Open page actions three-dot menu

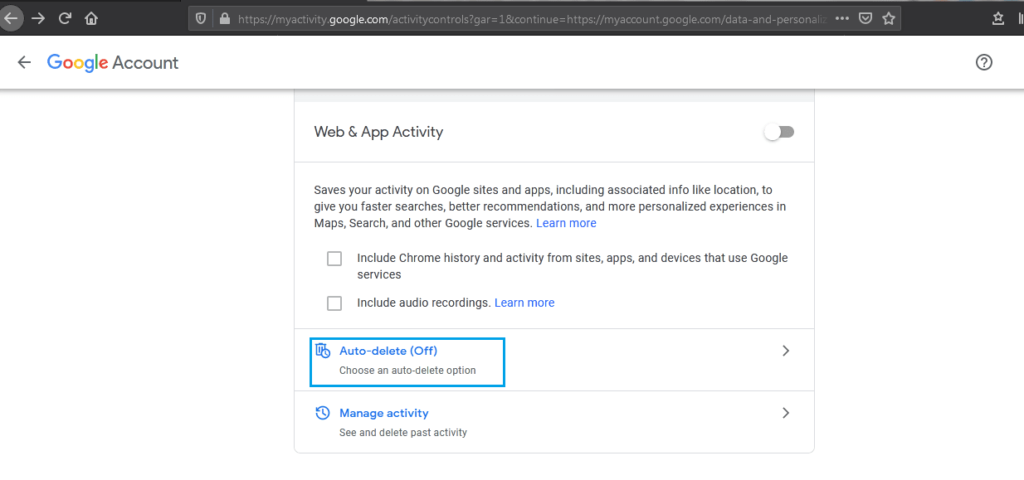pos(842,18)
